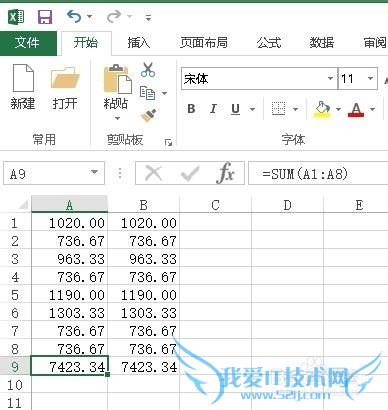Image resolution: width=388 pixels, height=410 pixels.
Task: Select column C header
Action: 215,204
